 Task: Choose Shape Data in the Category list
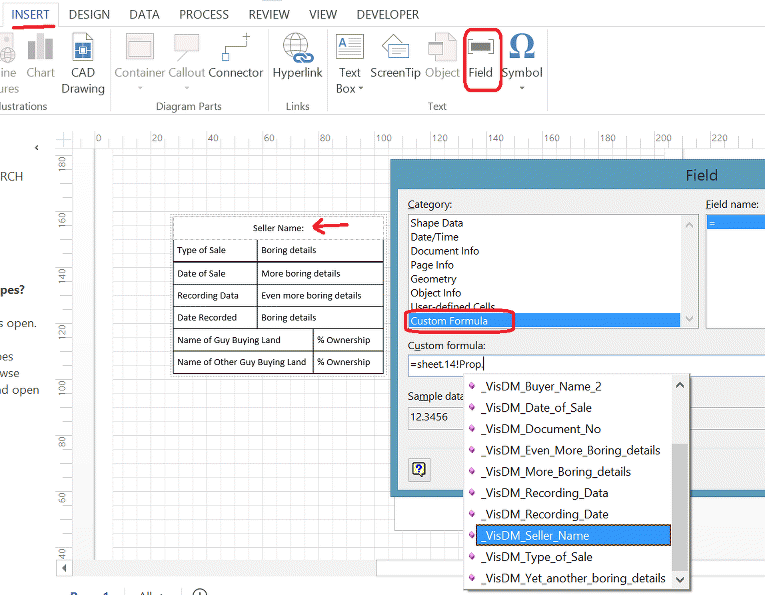pyautogui.click(x=437, y=223)
